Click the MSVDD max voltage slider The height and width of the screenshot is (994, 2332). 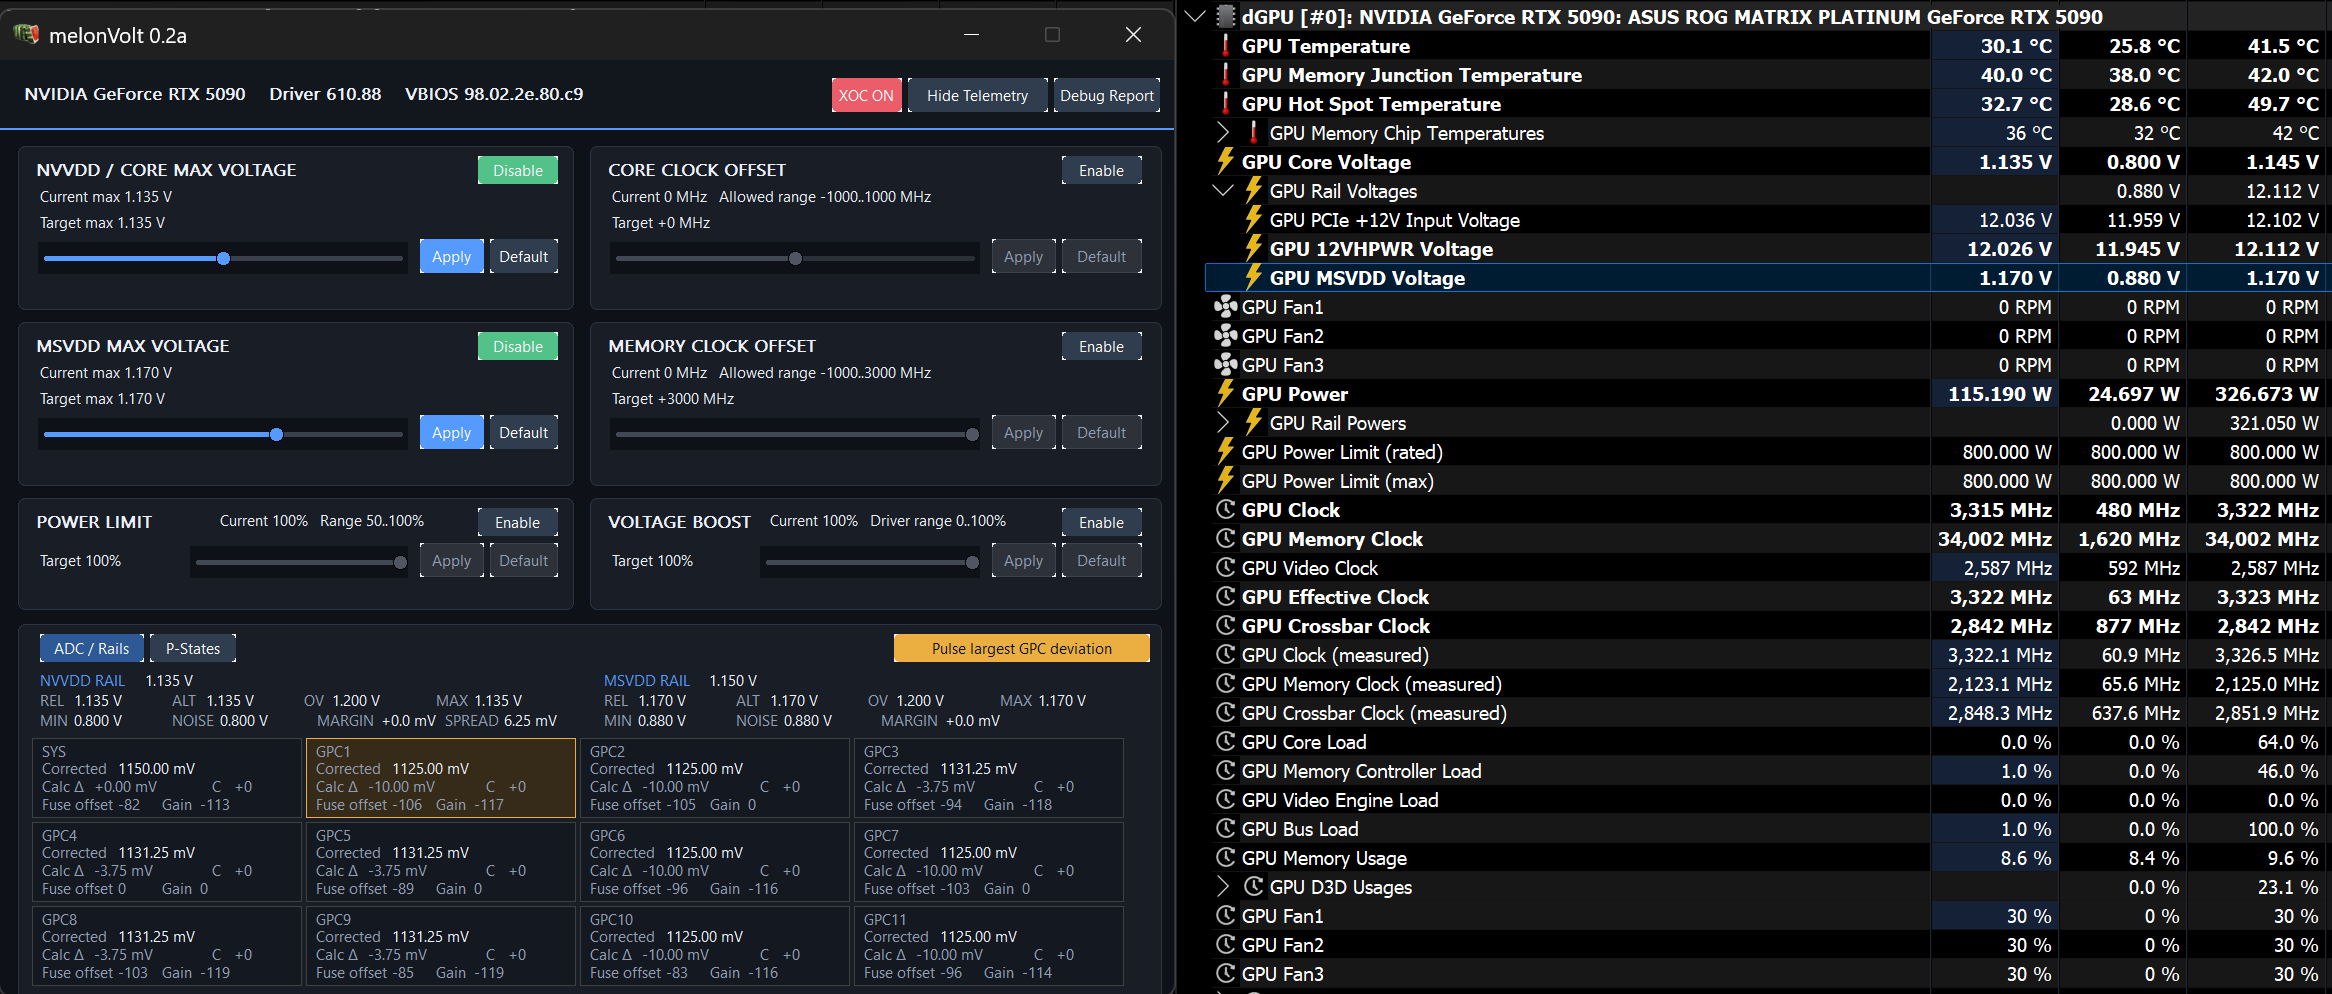(223, 435)
